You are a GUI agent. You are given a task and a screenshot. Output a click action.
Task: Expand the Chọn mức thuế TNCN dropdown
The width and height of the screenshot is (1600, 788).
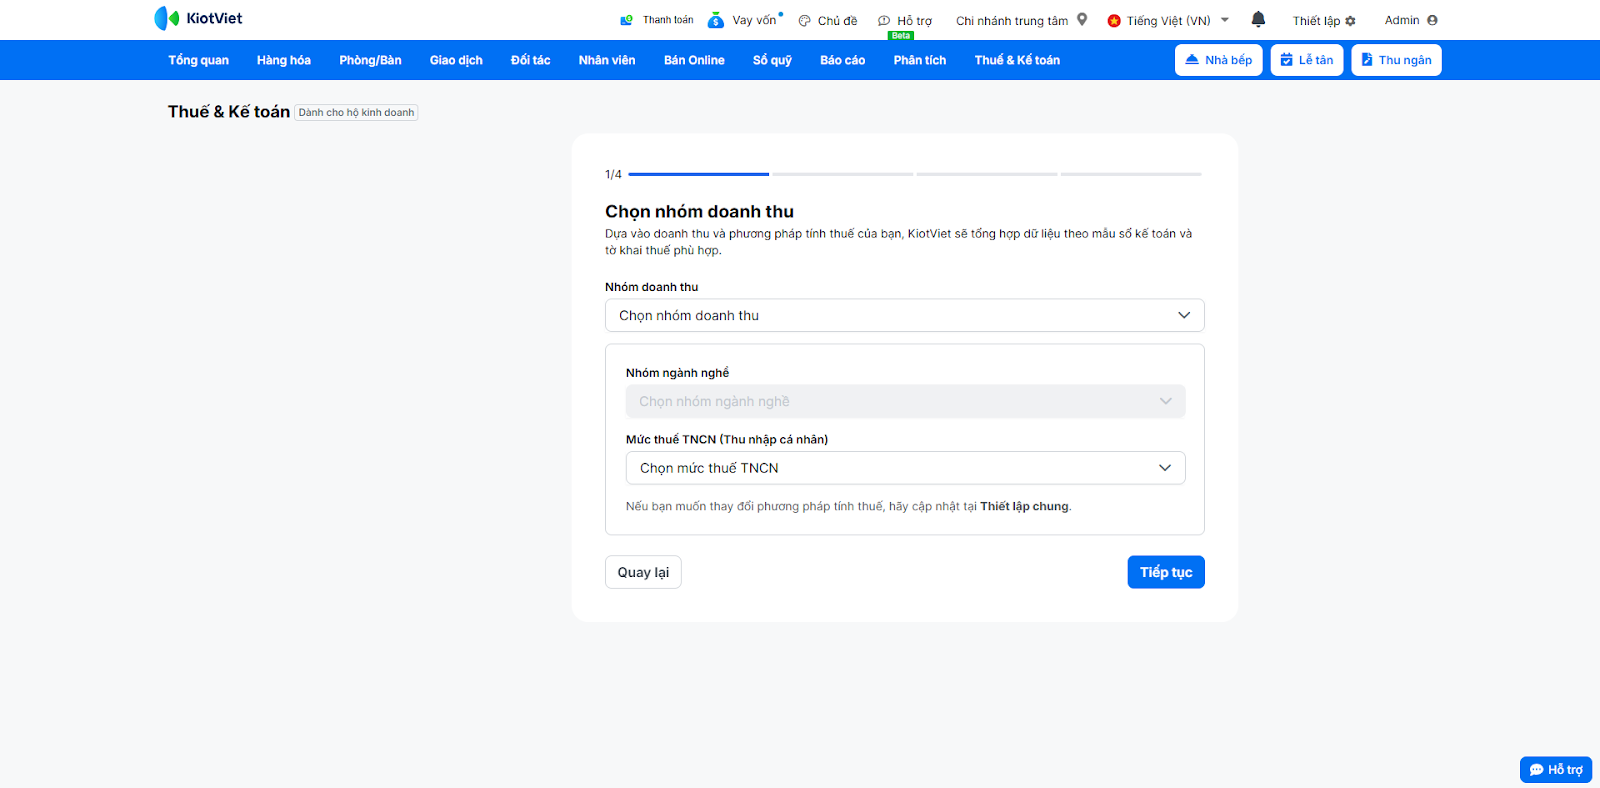click(905, 468)
